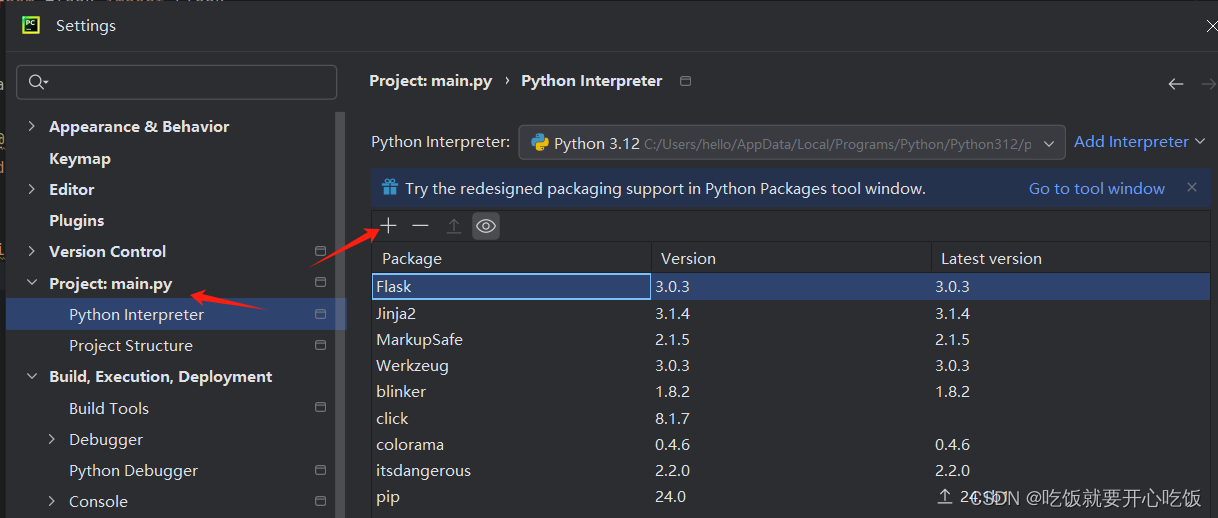Open the Add Interpreter dropdown
Screen dimensions: 1218x518
tap(1139, 142)
